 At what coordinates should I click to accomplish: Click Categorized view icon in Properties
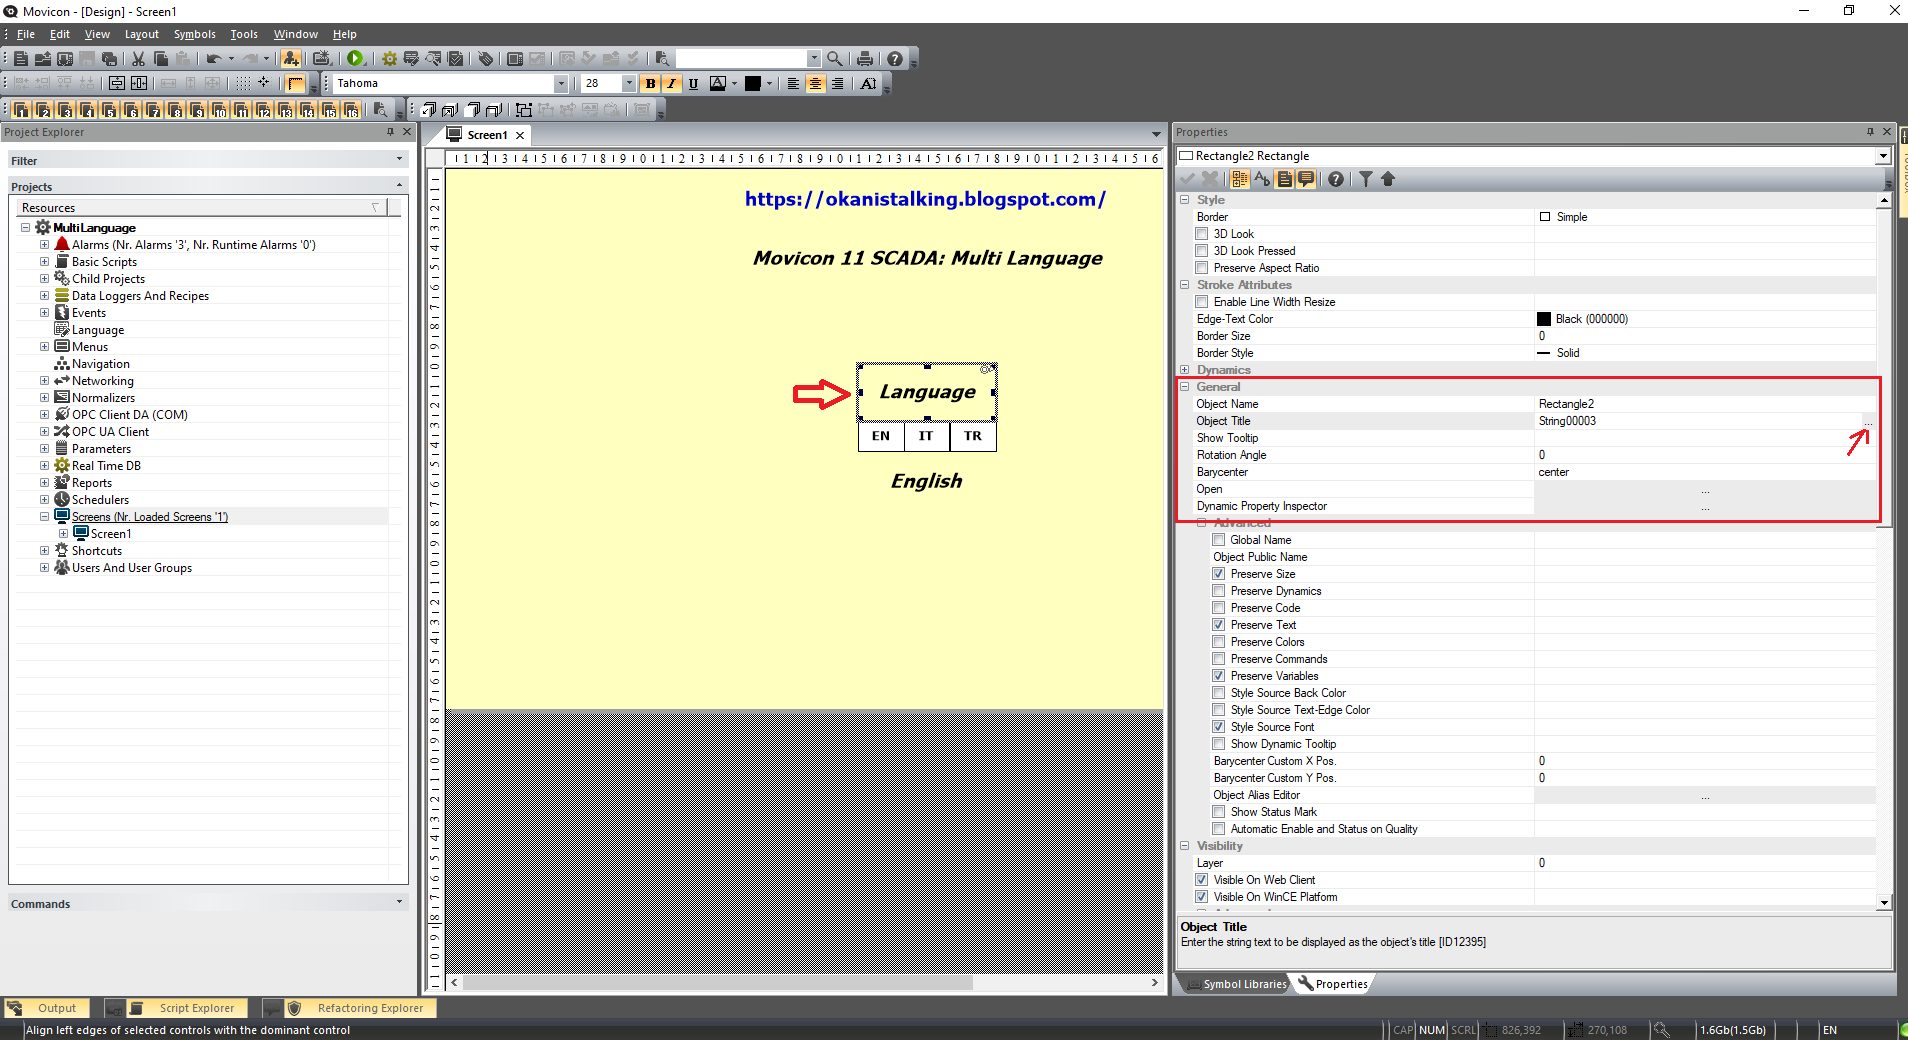click(x=1240, y=179)
